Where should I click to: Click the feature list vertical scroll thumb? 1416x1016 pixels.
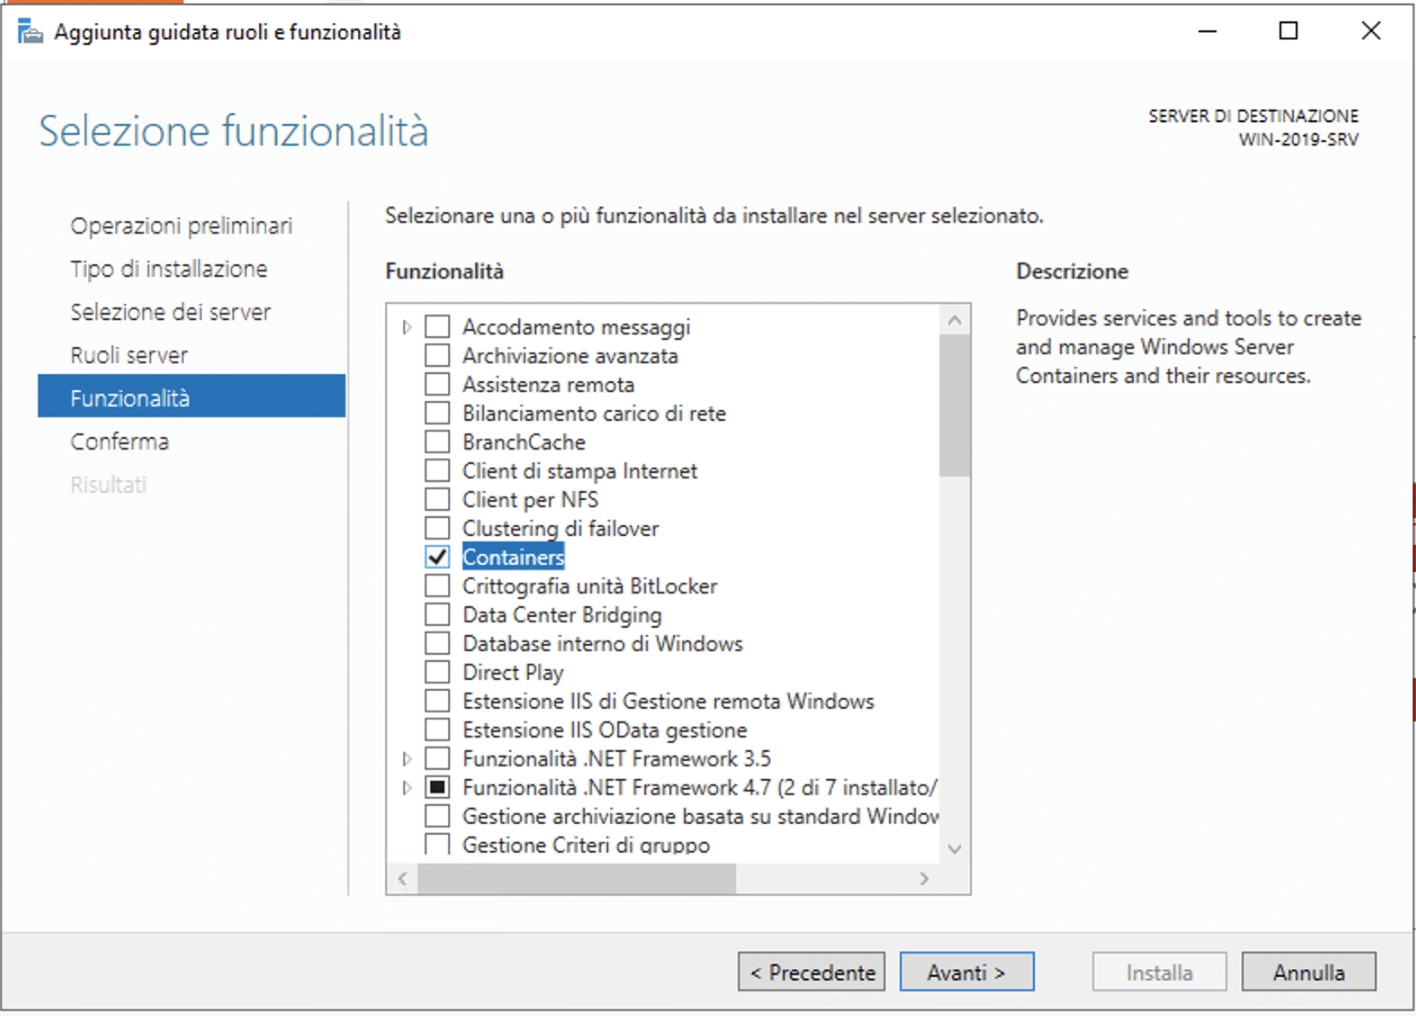[955, 406]
